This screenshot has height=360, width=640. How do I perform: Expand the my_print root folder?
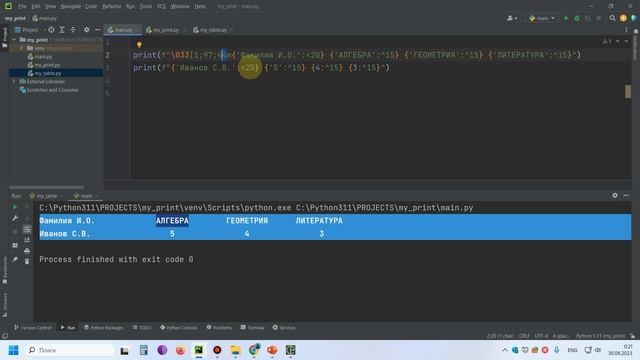[x=15, y=40]
